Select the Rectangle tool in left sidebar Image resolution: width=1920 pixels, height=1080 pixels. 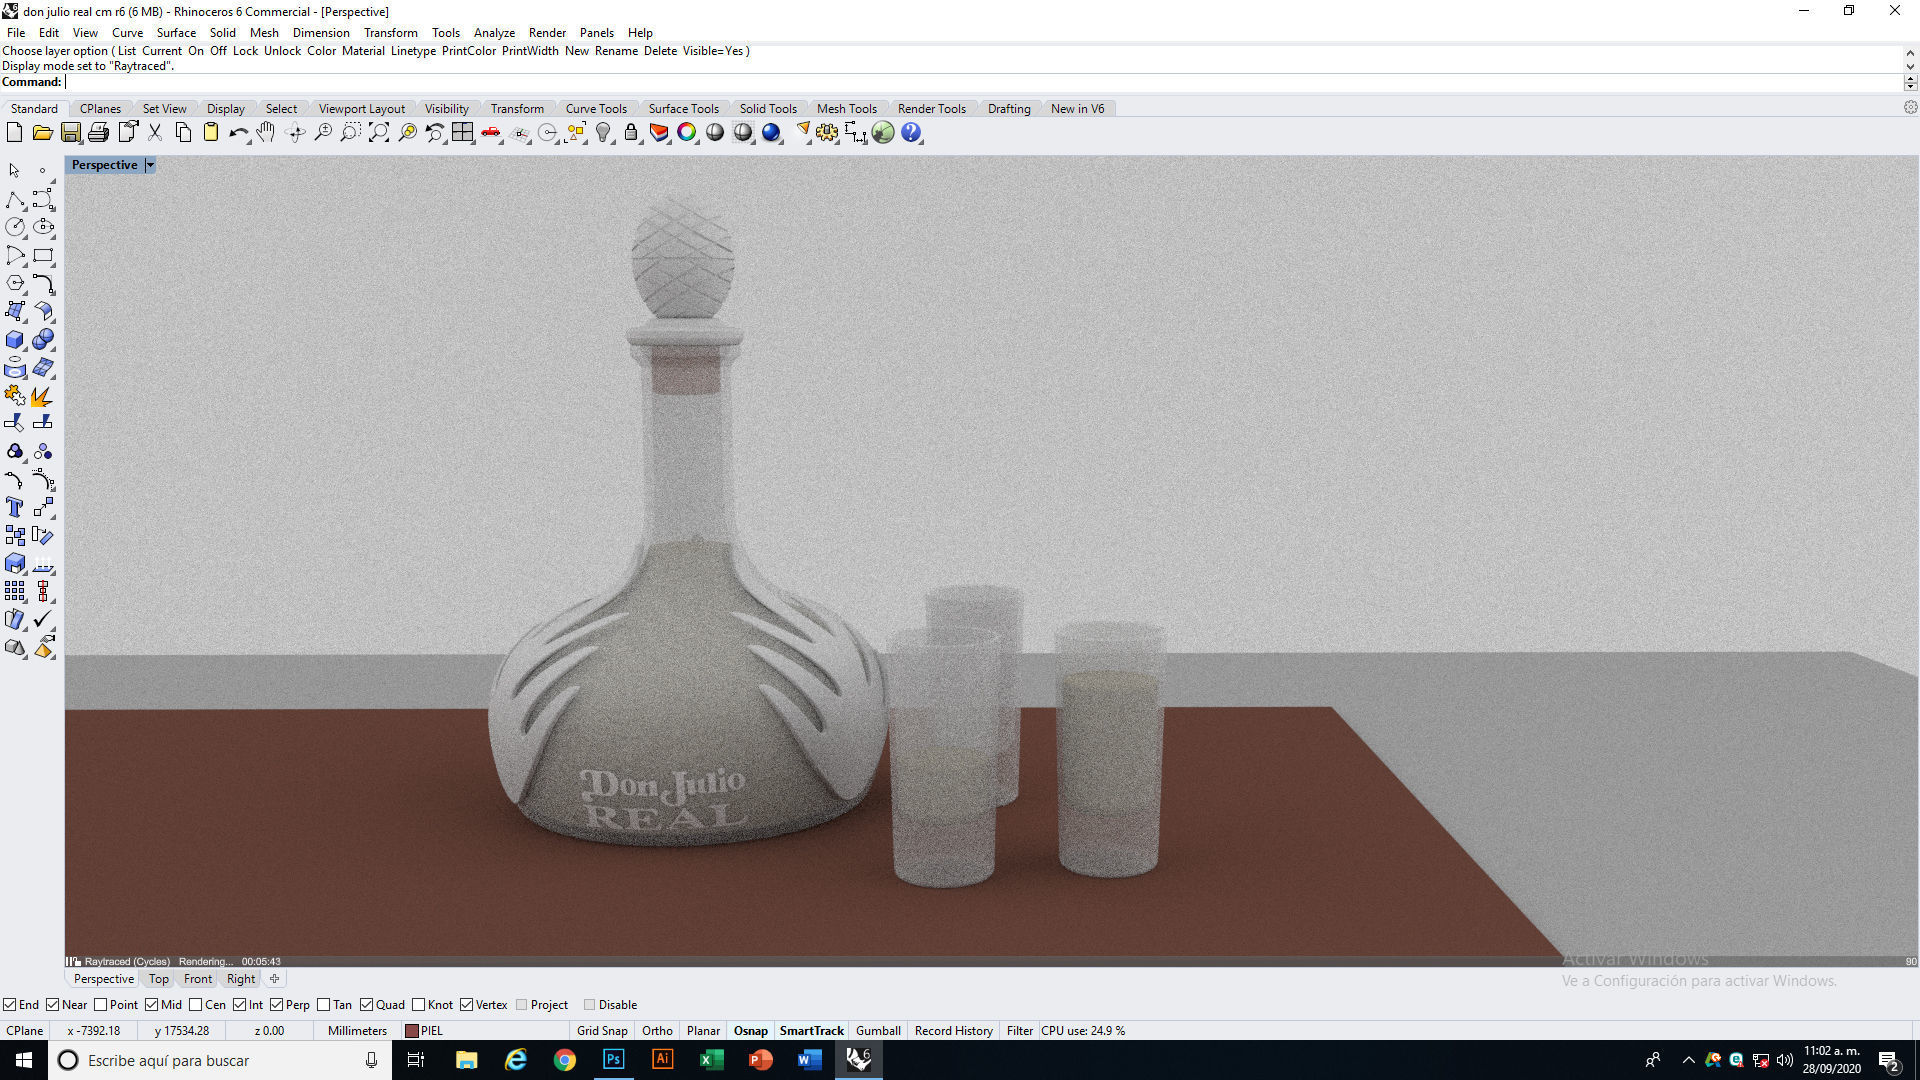[43, 256]
